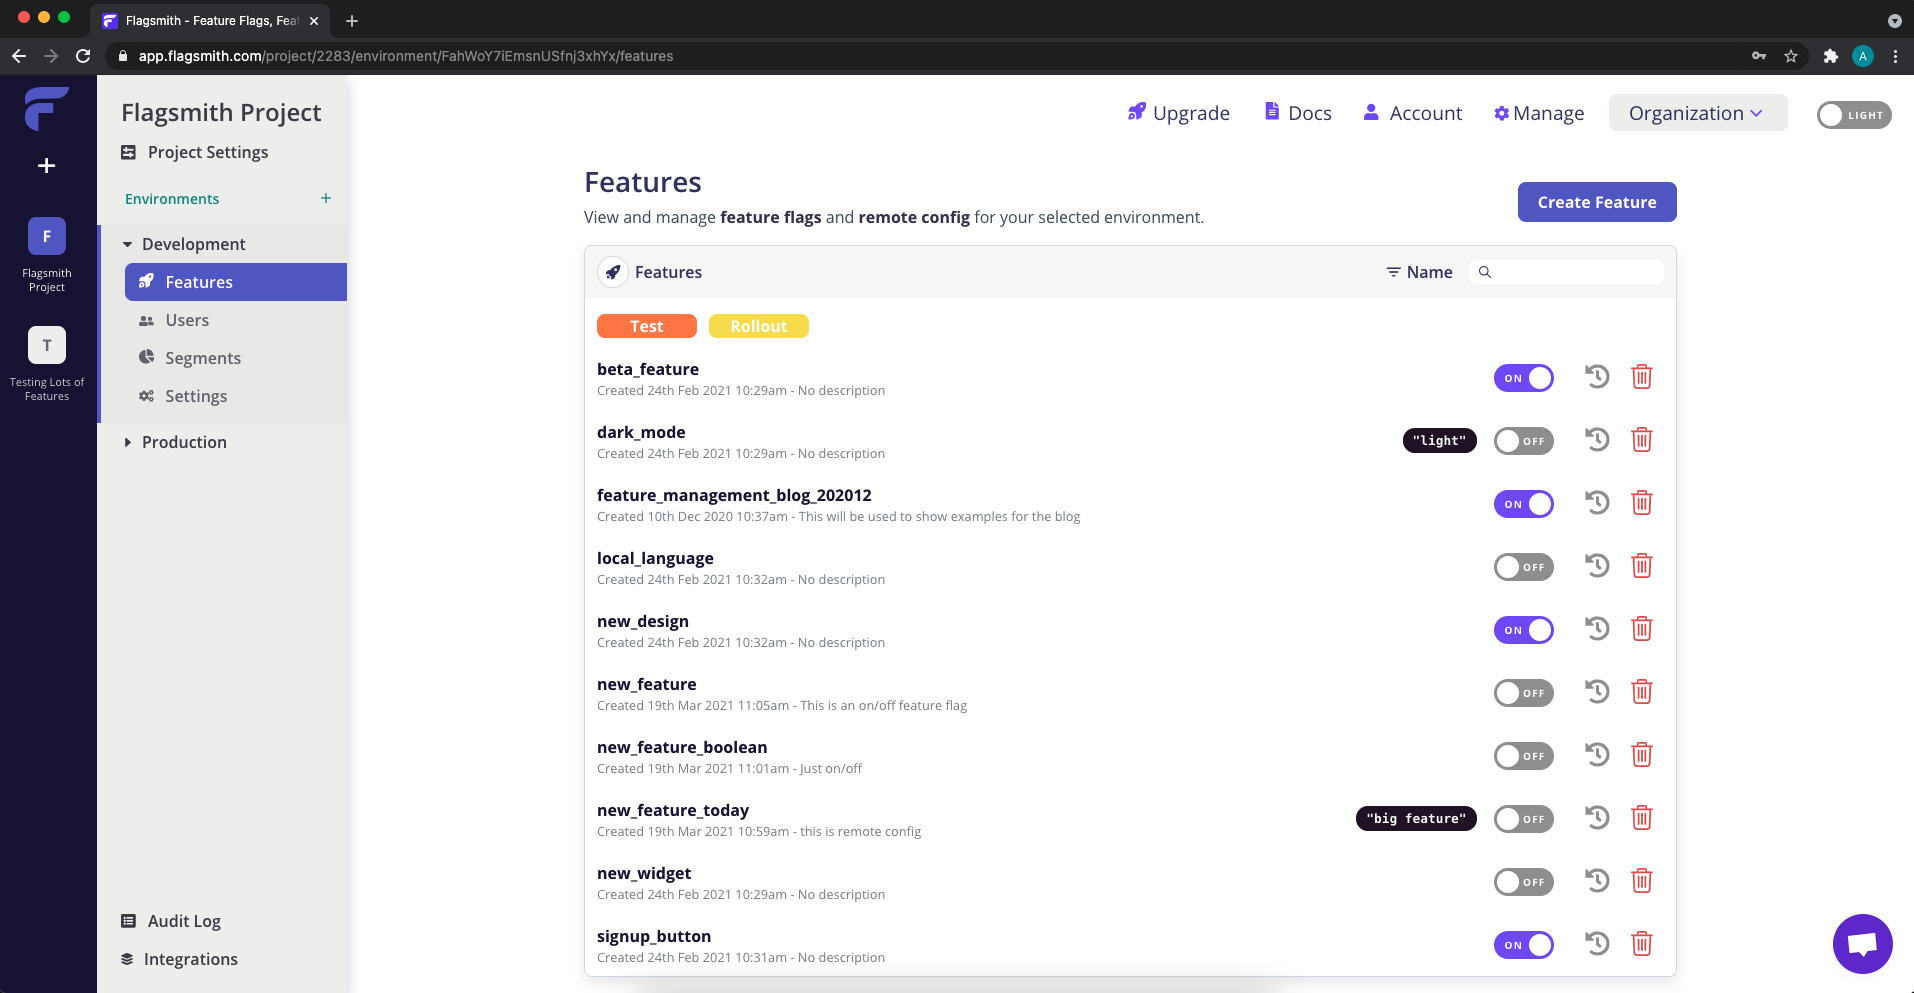Open the Organization dropdown
The image size is (1914, 993).
click(1697, 113)
